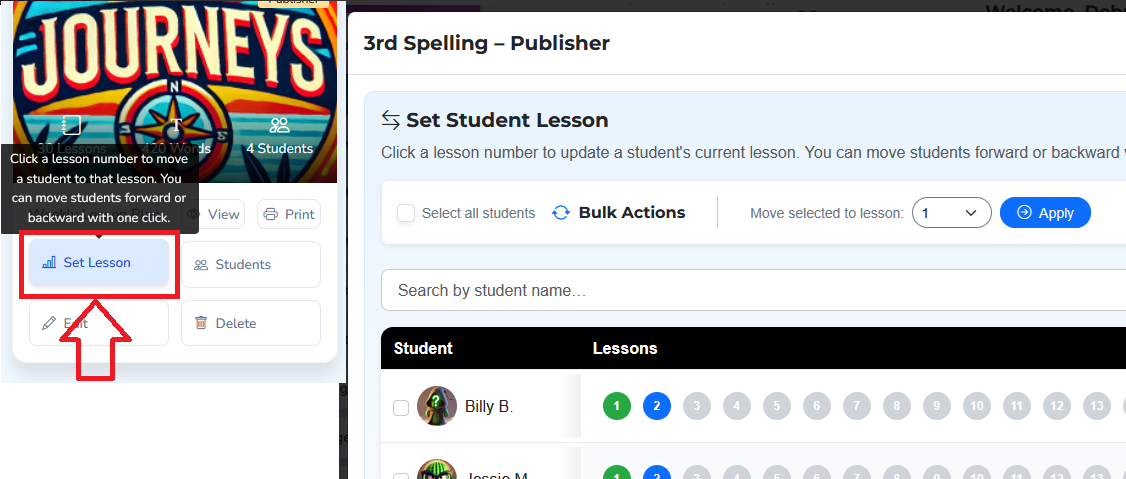Click the Bulk Actions label

pyautogui.click(x=632, y=213)
